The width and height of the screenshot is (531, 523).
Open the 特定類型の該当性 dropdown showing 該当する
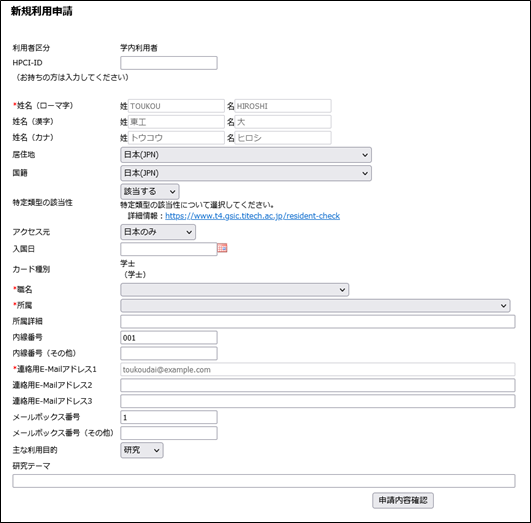tap(150, 191)
